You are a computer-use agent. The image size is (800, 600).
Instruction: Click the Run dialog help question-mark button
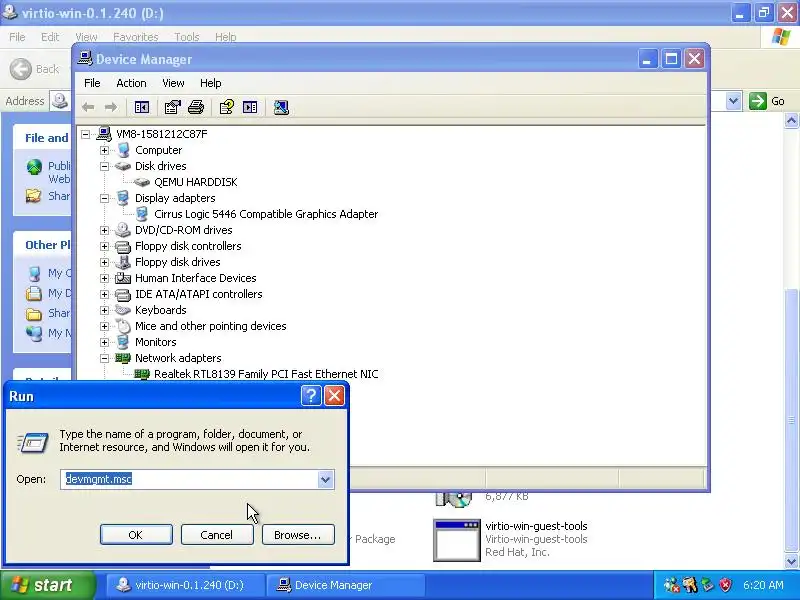[311, 395]
